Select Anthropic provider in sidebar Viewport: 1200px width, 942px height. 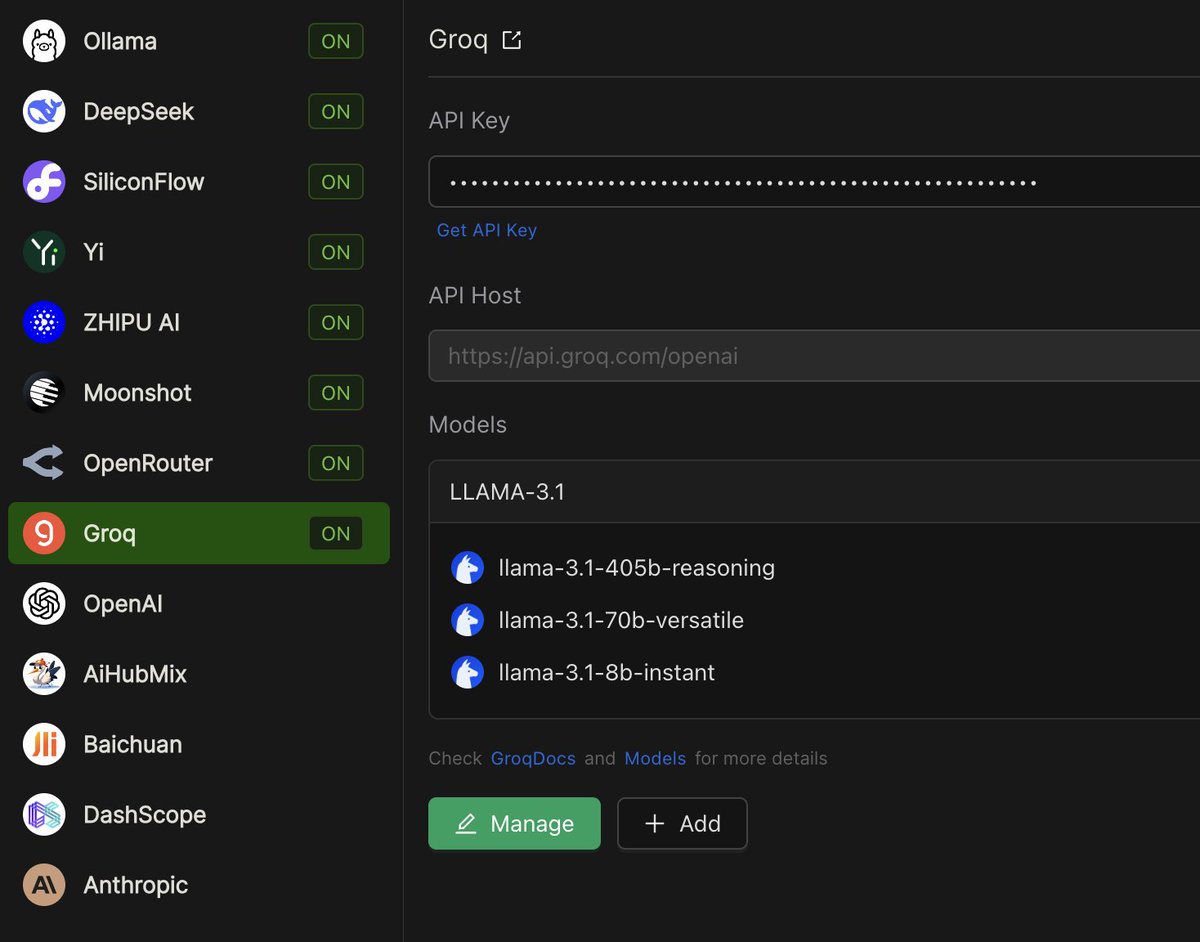click(x=198, y=885)
